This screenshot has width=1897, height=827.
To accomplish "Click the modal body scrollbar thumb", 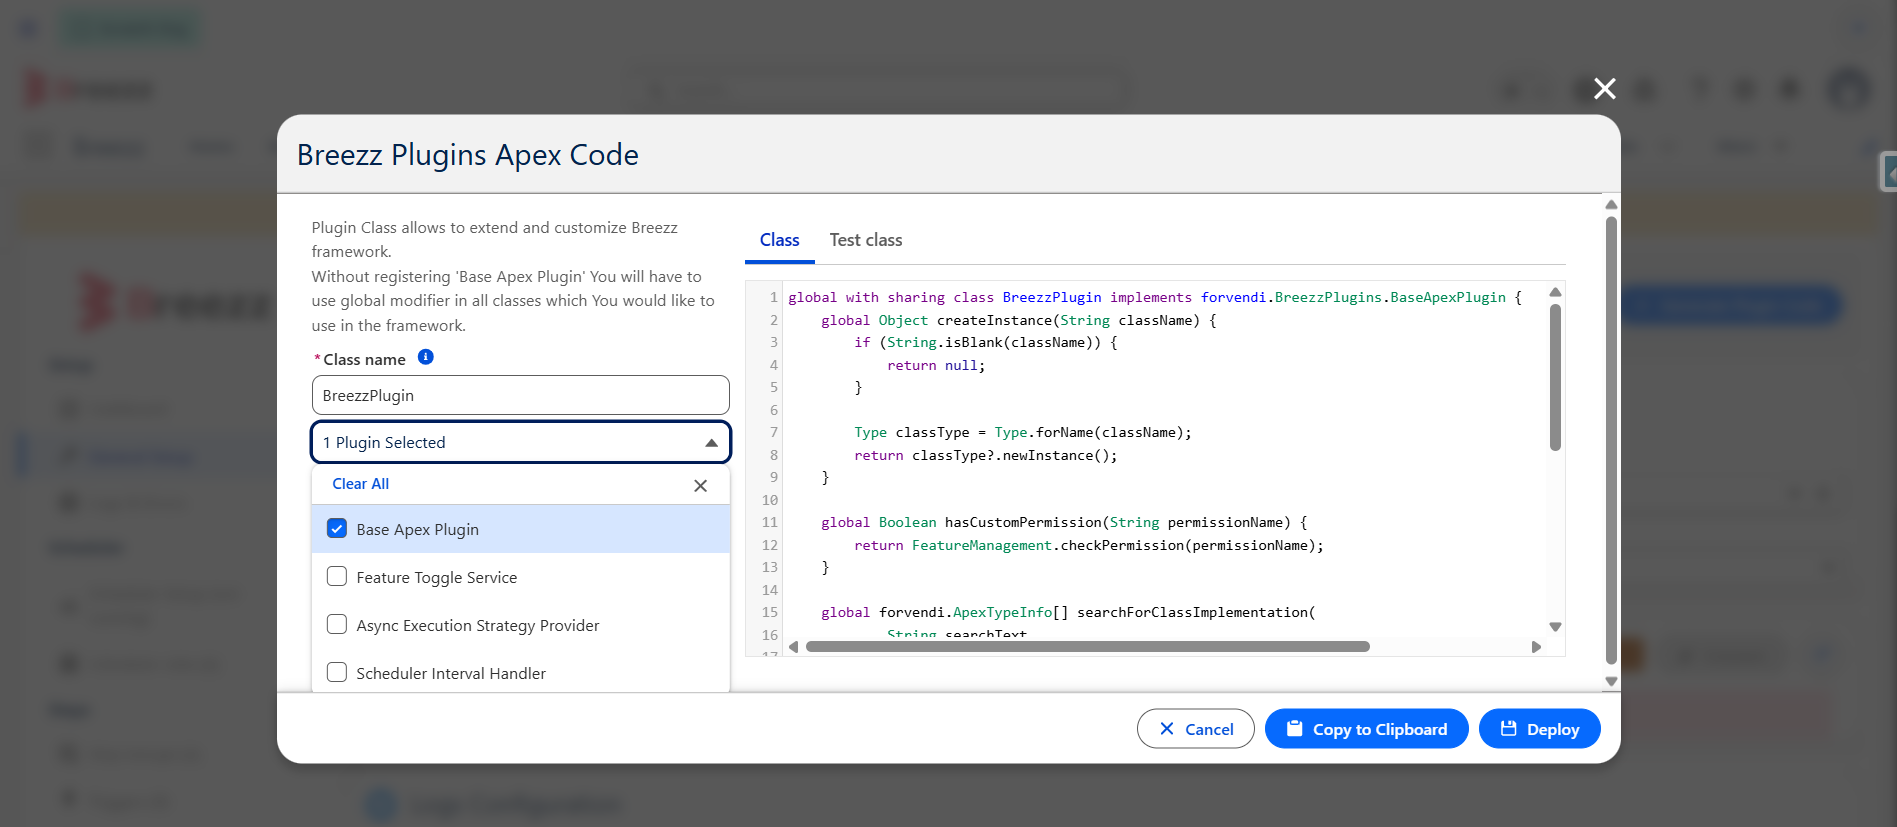I will tap(1611, 440).
